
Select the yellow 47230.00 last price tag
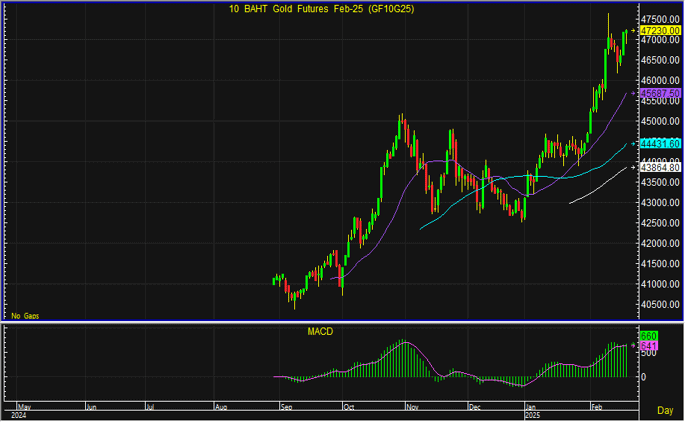click(x=661, y=31)
